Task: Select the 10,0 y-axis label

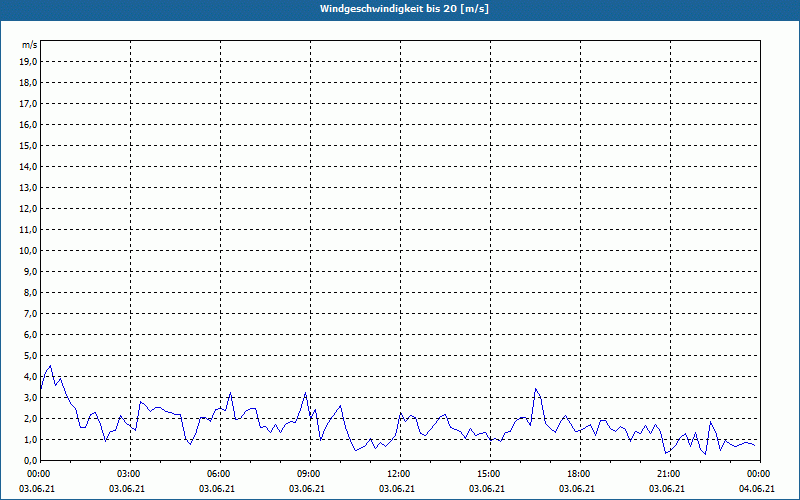Action: (x=28, y=251)
